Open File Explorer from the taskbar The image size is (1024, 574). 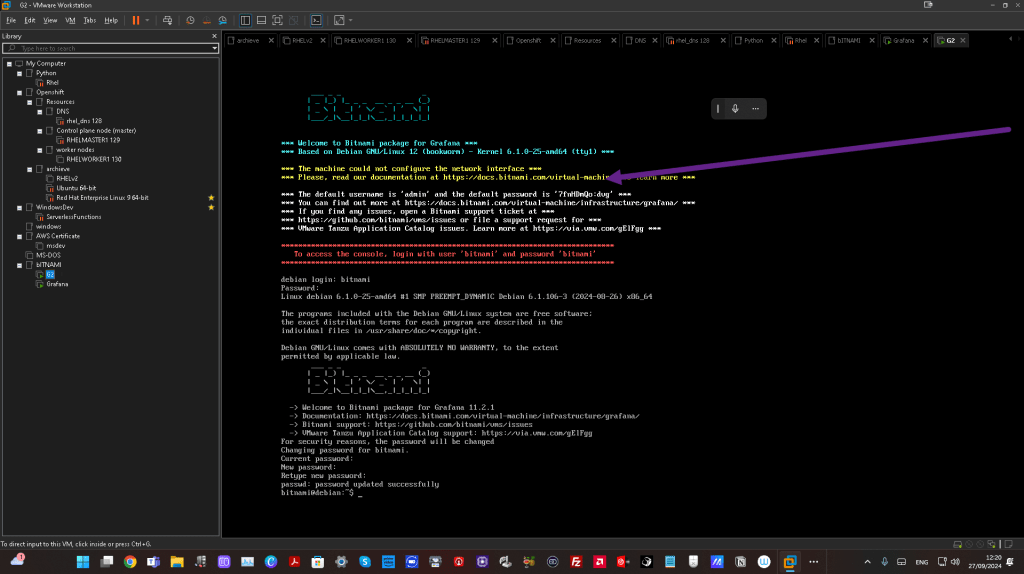tap(177, 562)
